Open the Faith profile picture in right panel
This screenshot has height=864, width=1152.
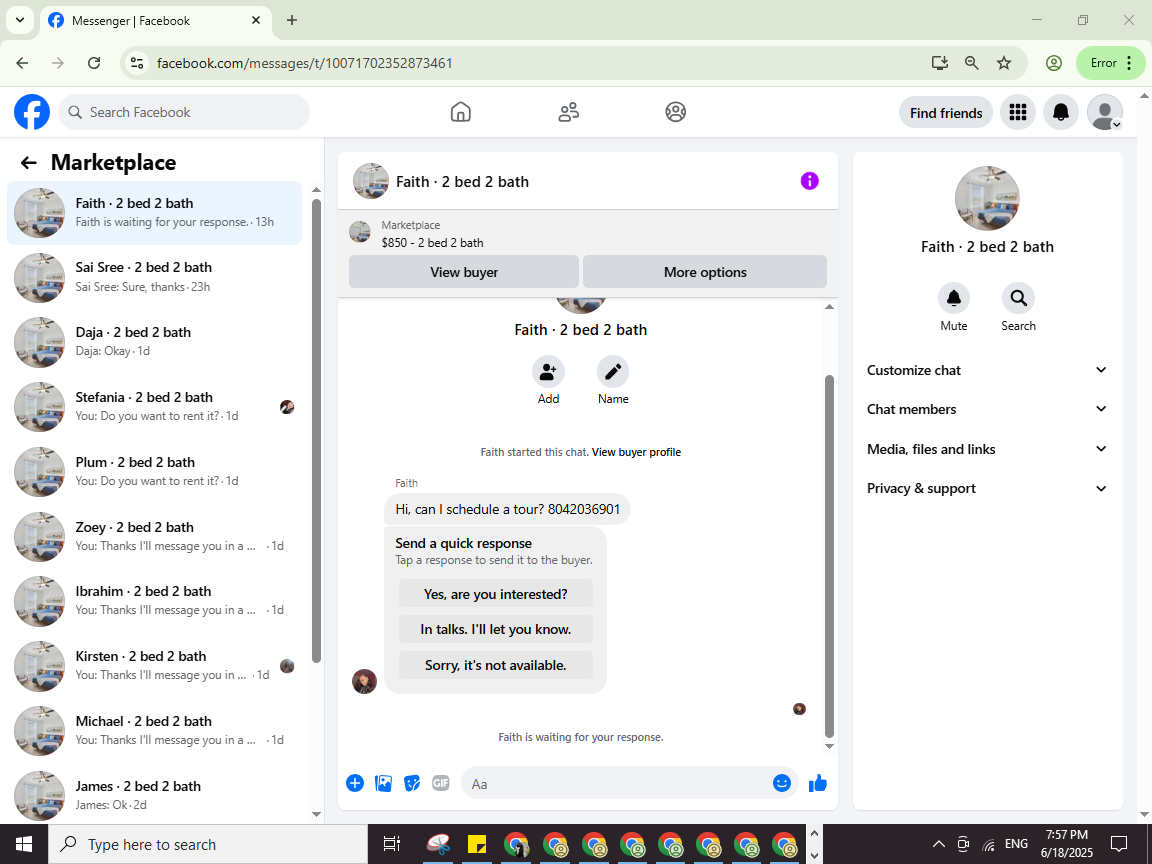pos(987,198)
